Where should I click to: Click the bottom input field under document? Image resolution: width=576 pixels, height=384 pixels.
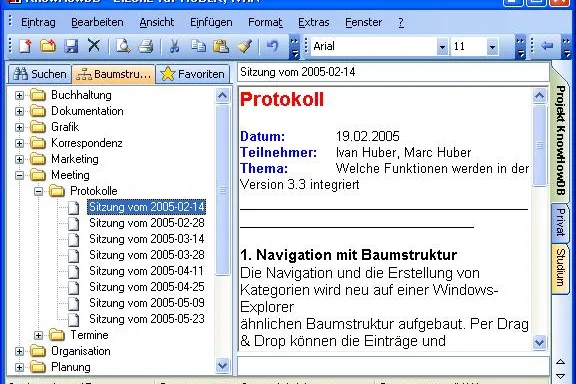(x=393, y=366)
